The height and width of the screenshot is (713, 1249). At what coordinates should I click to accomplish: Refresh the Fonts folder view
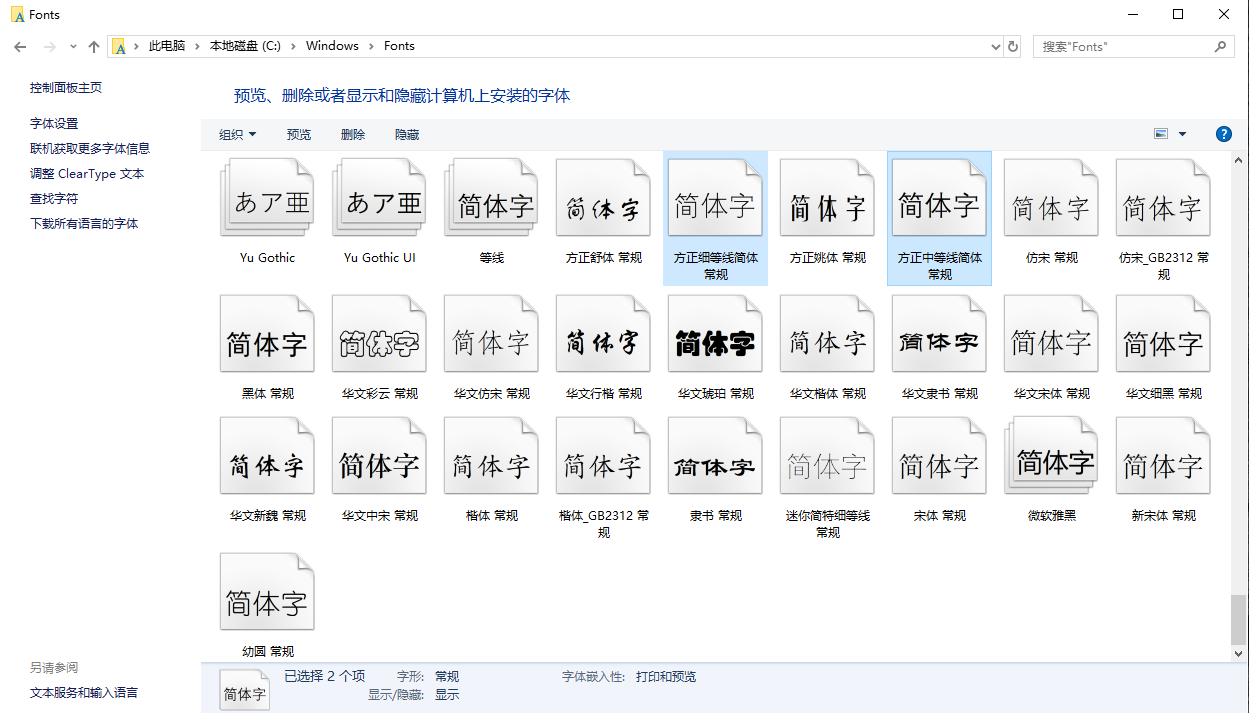(x=1013, y=46)
